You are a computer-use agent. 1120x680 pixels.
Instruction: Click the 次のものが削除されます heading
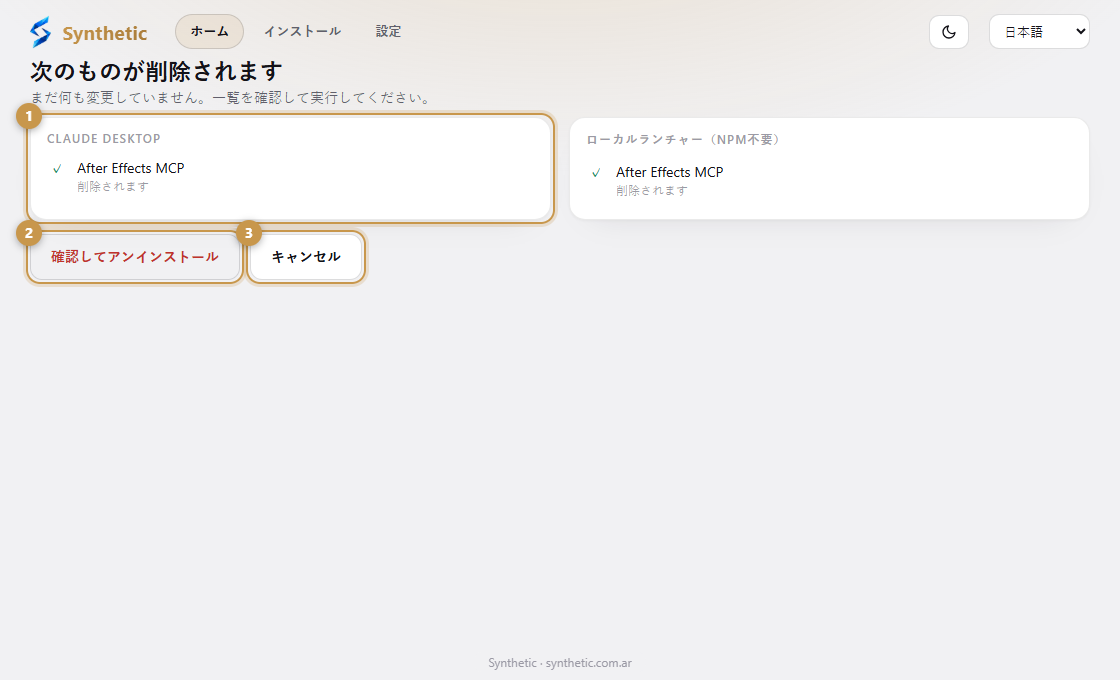point(156,71)
